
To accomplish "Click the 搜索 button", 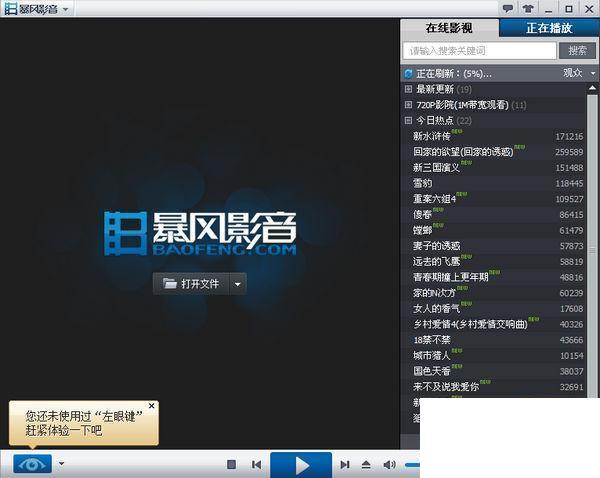I will click(x=577, y=51).
